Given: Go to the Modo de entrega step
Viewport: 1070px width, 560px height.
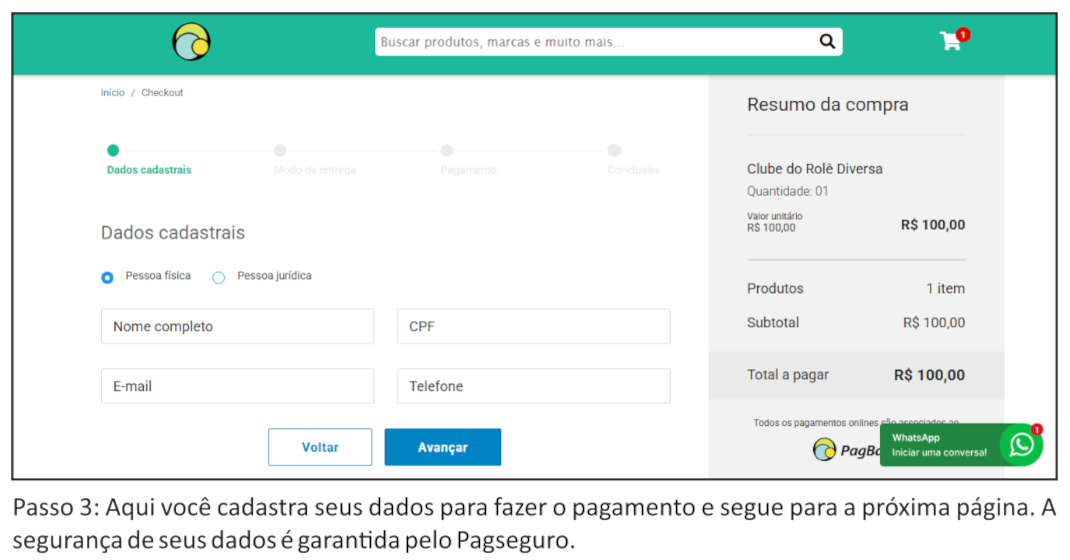Looking at the screenshot, I should 280,151.
